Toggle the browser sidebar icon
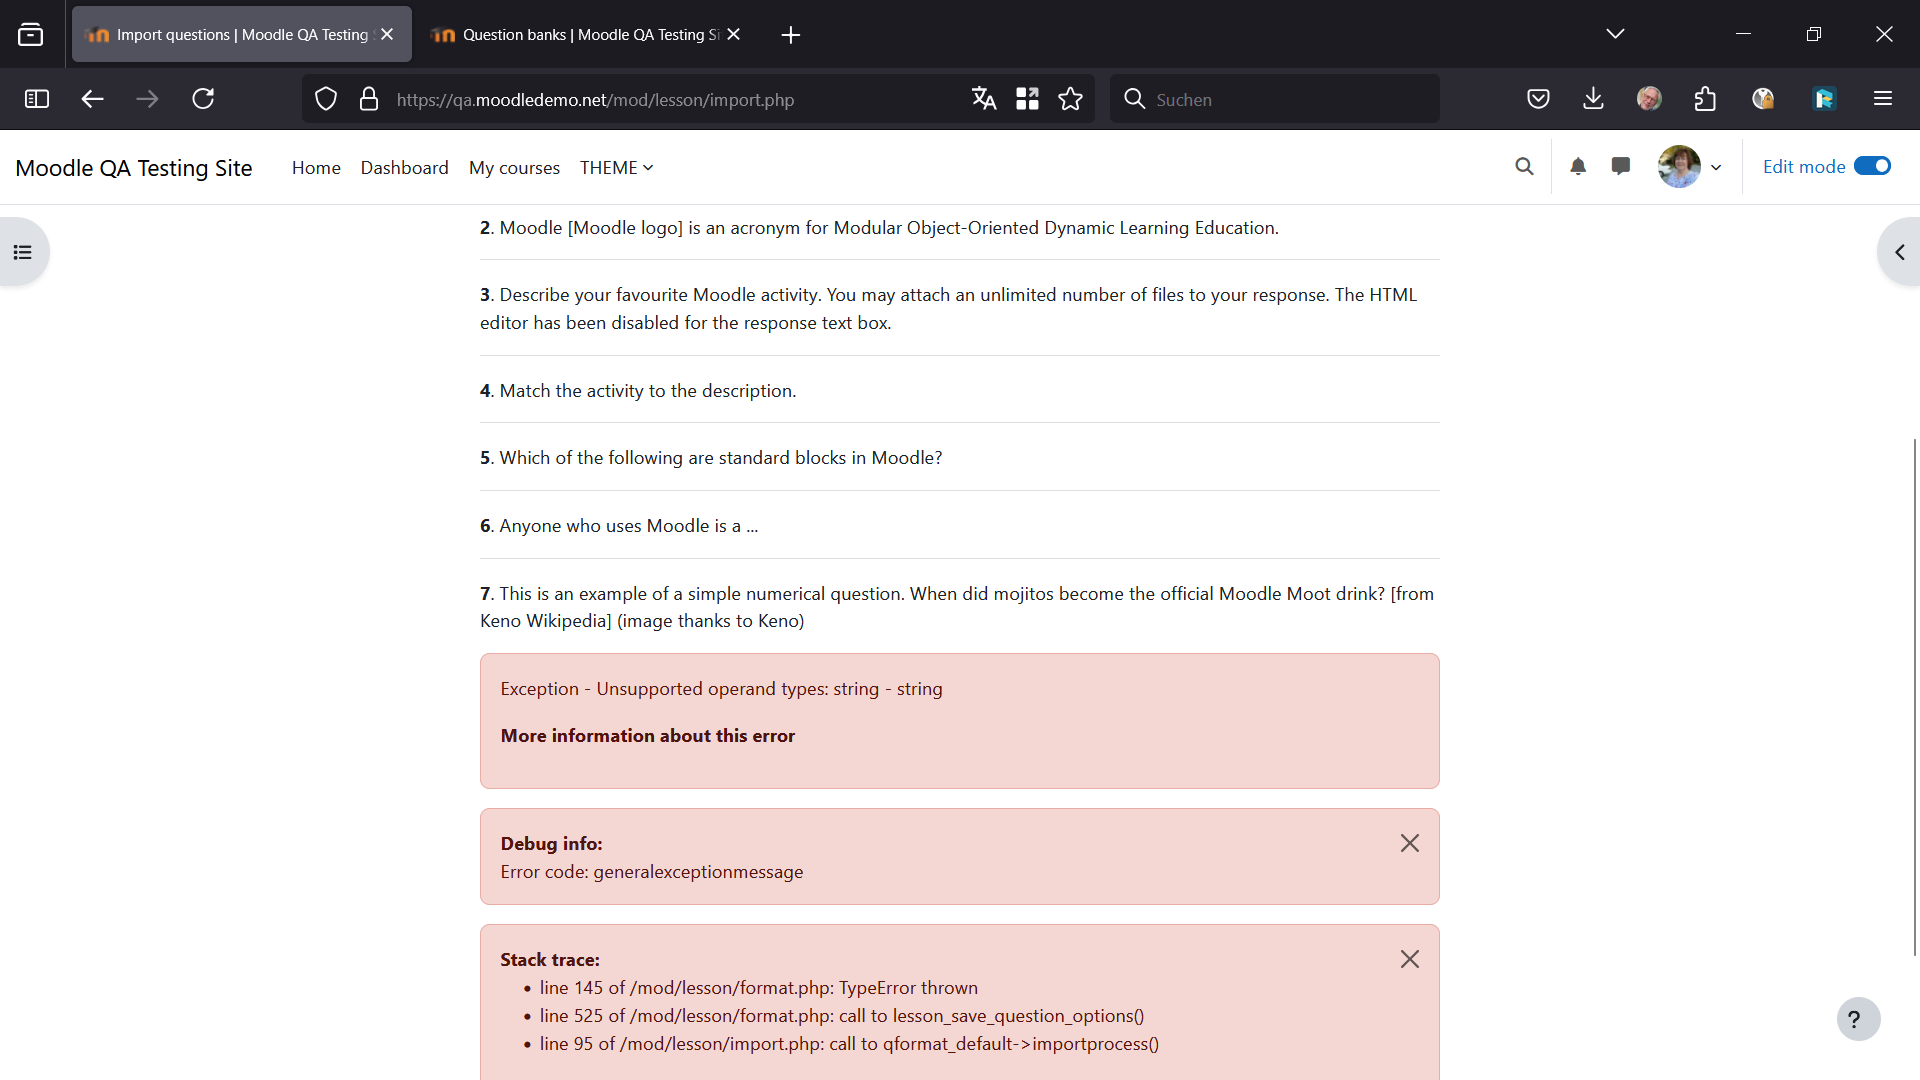This screenshot has height=1080, width=1920. 37,99
